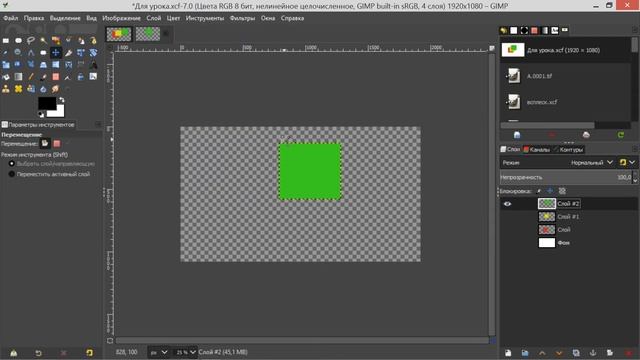Adjust opacity value with stepper arrows
This screenshot has height=360, width=640.
pyautogui.click(x=635, y=178)
